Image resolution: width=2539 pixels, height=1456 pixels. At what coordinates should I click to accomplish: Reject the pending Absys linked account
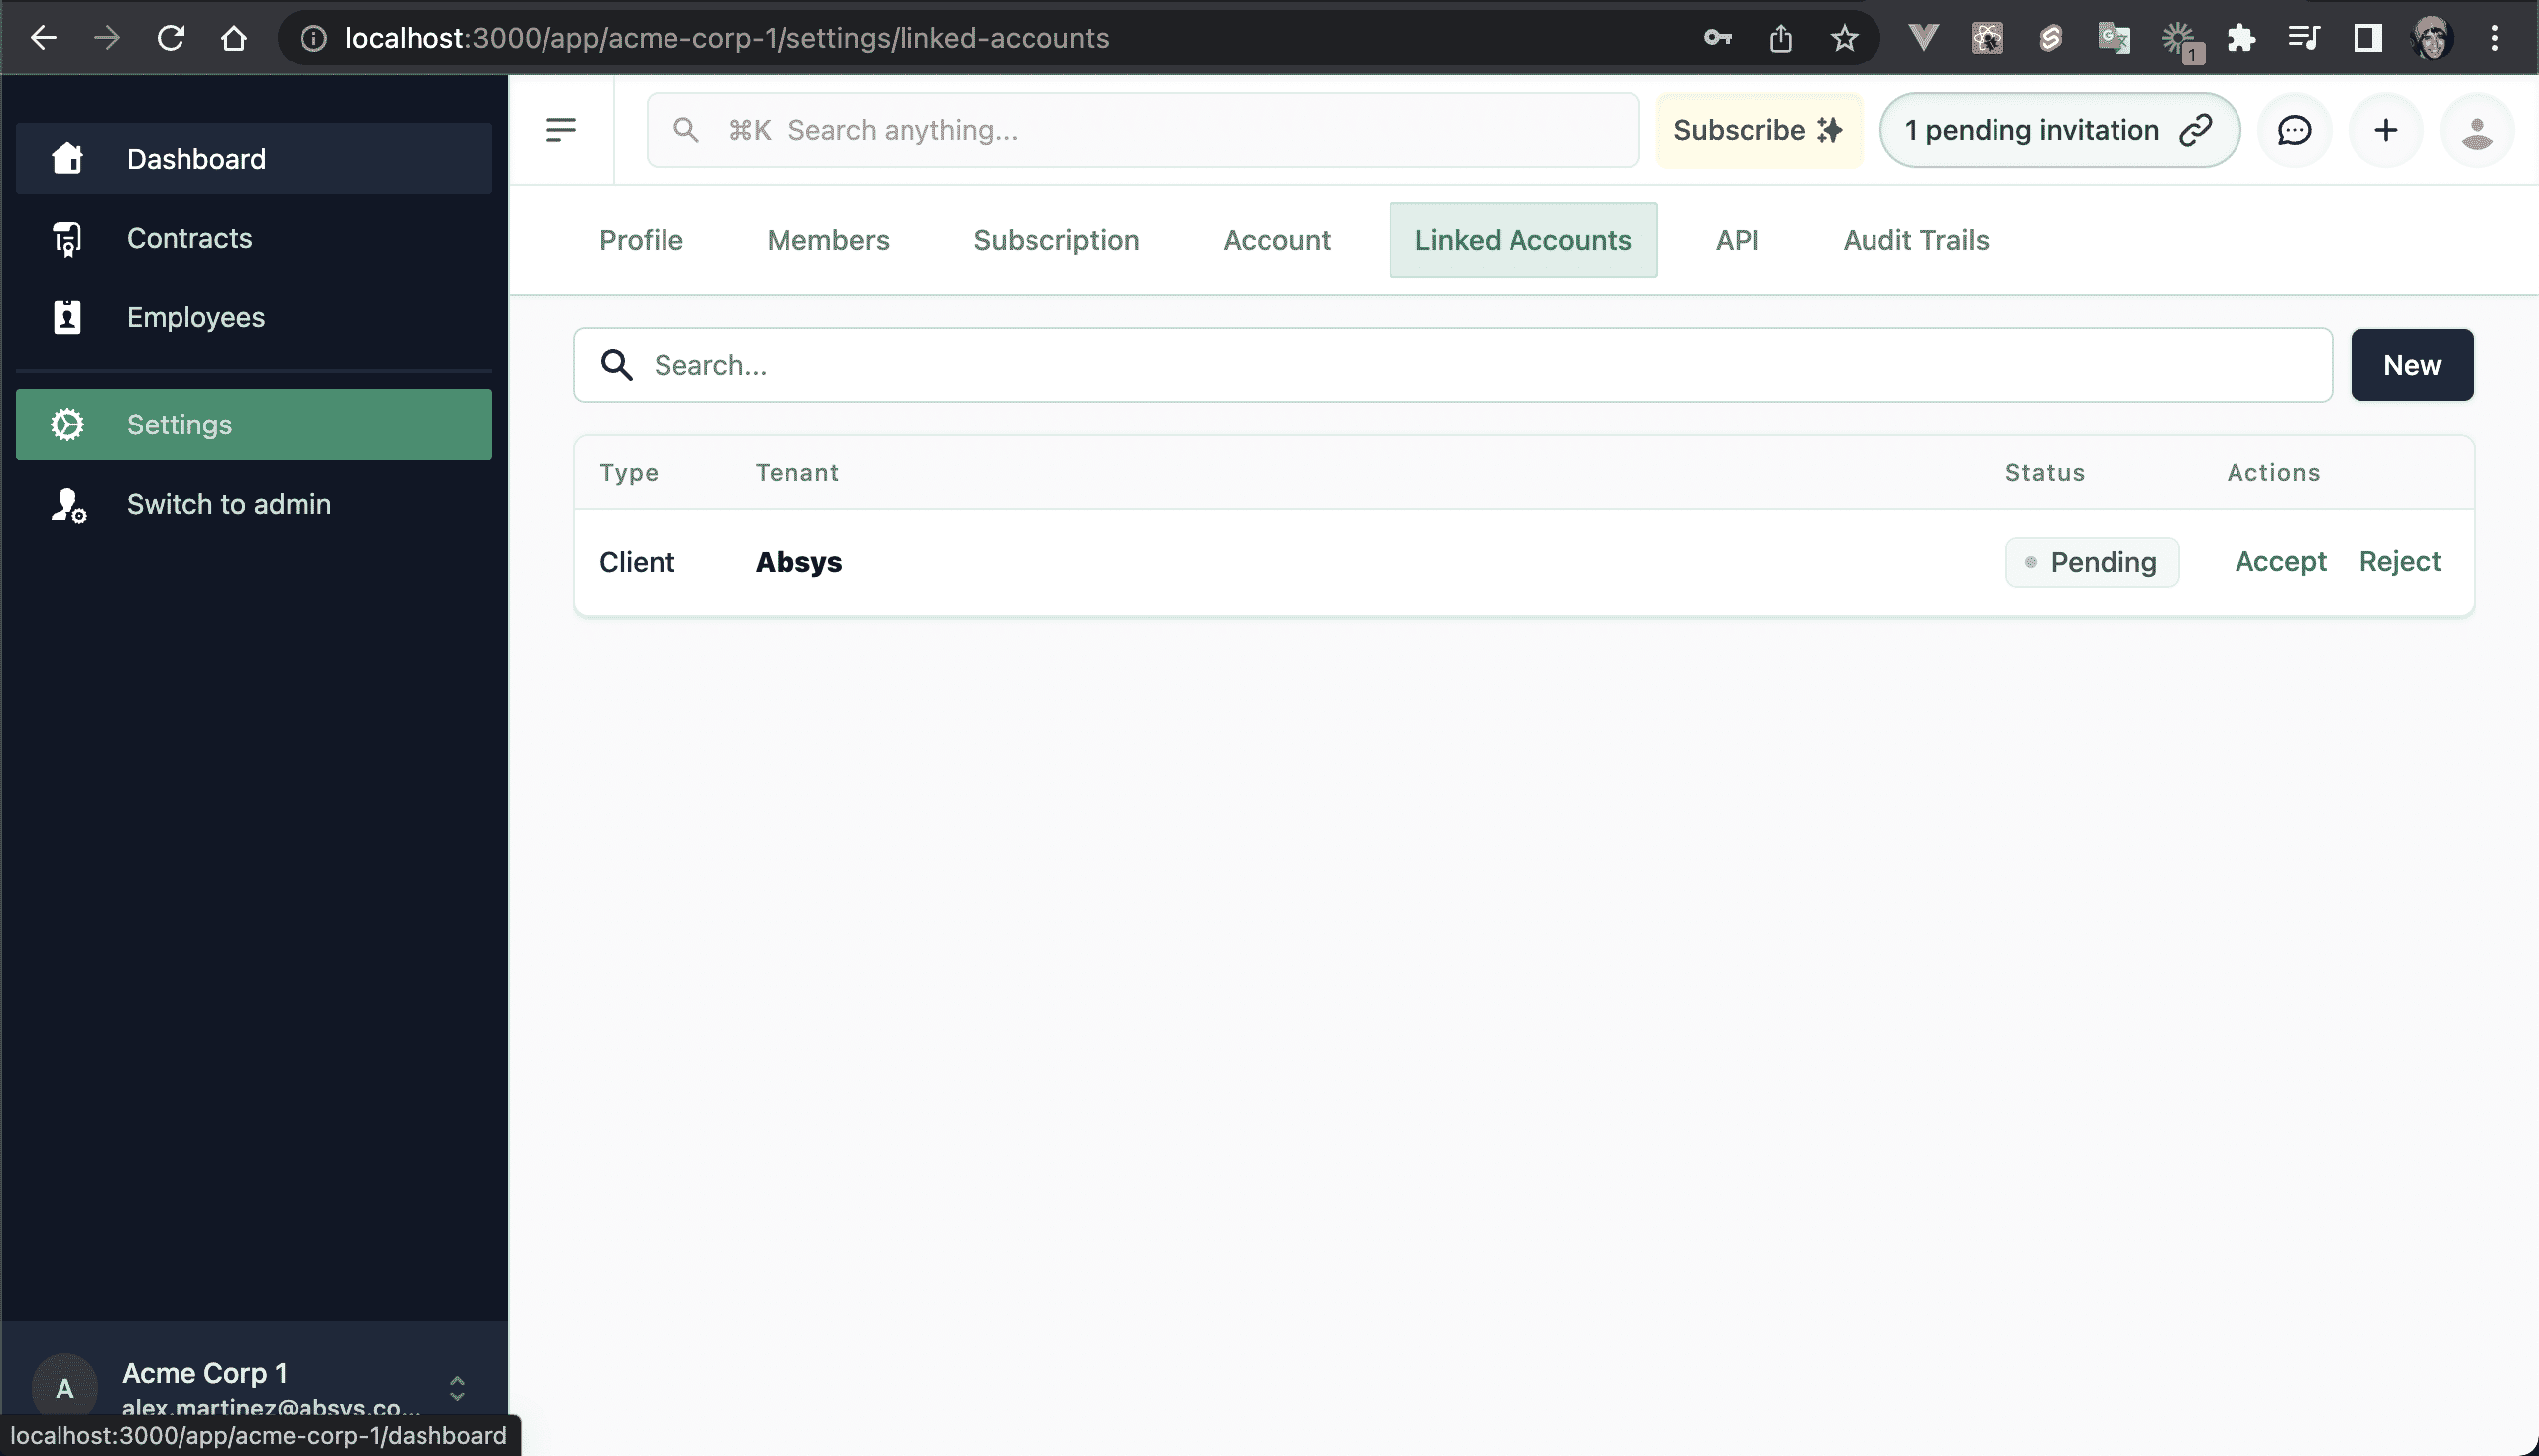(2401, 561)
